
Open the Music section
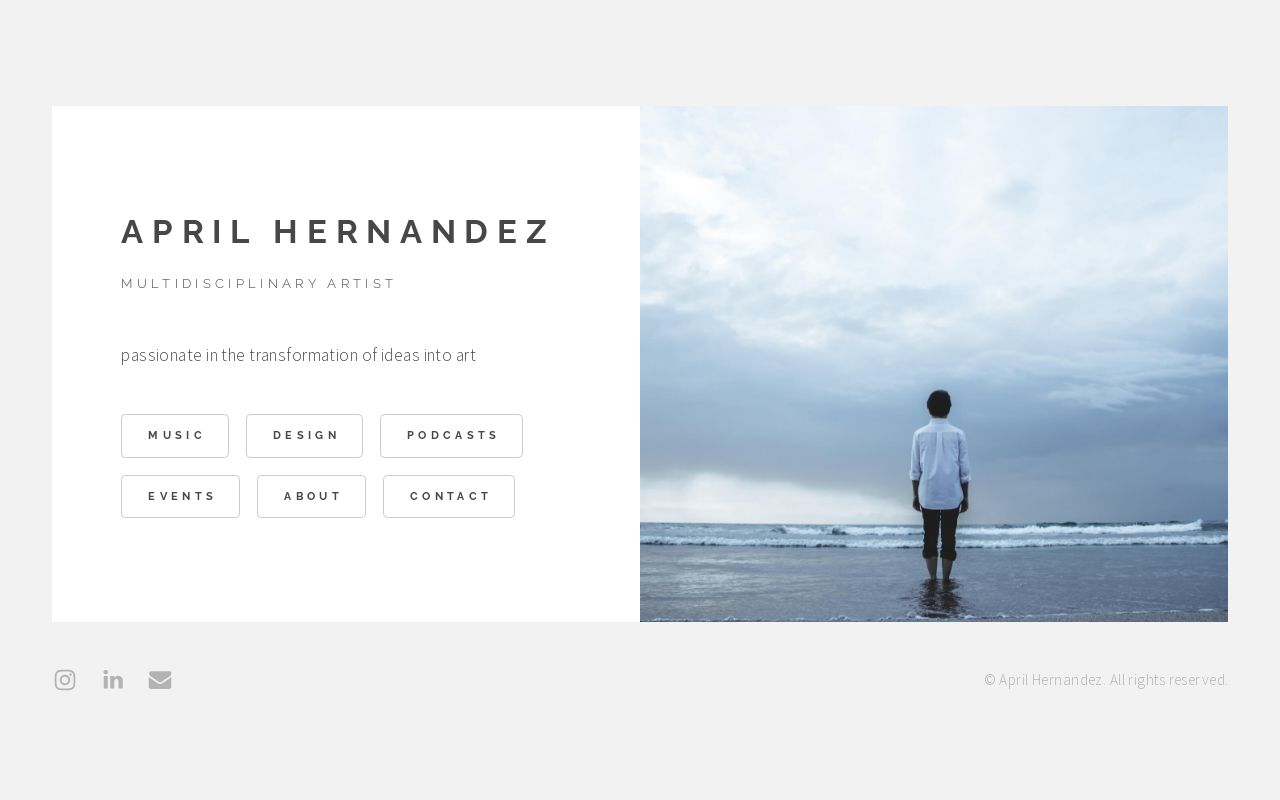pyautogui.click(x=175, y=436)
